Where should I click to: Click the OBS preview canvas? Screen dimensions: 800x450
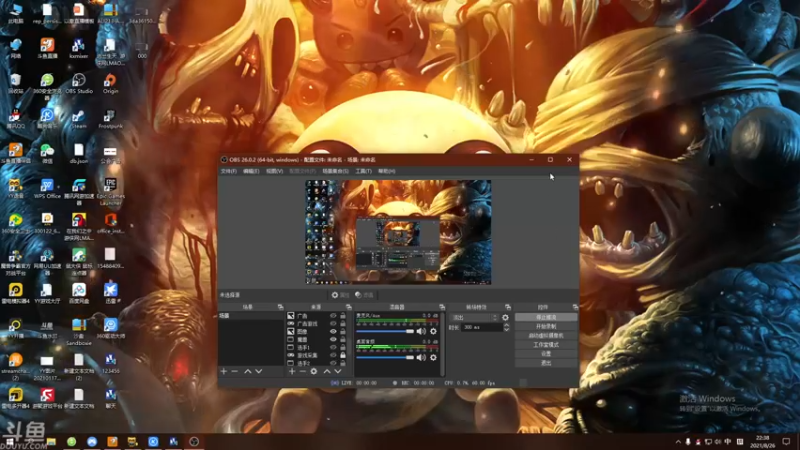398,232
